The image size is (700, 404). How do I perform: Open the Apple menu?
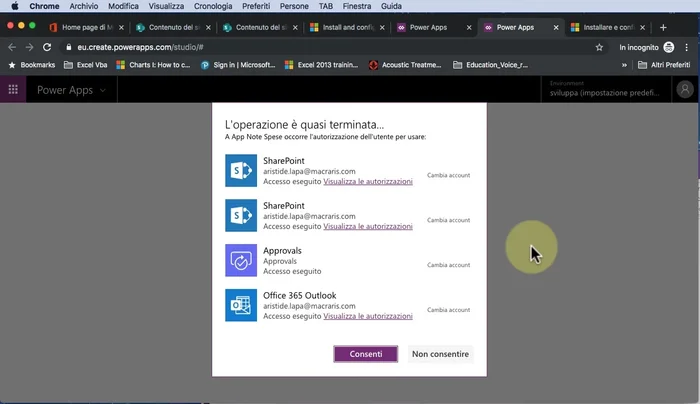pos(14,6)
